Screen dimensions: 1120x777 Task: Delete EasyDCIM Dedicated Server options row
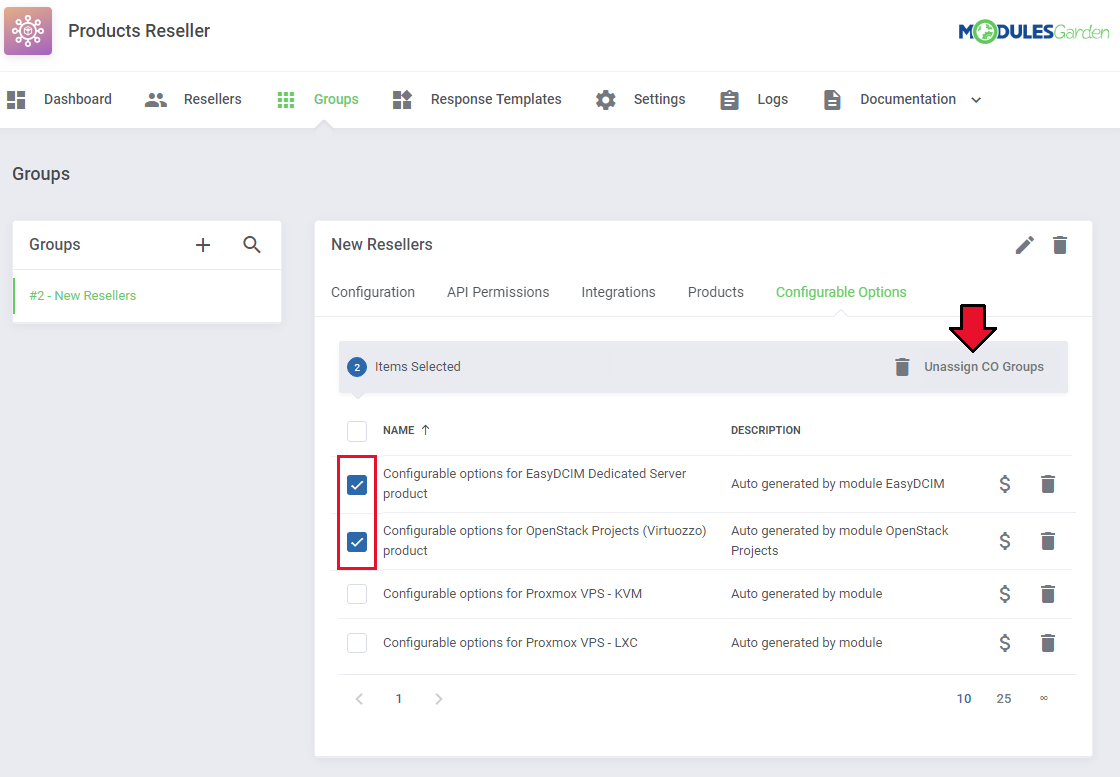pyautogui.click(x=1048, y=484)
